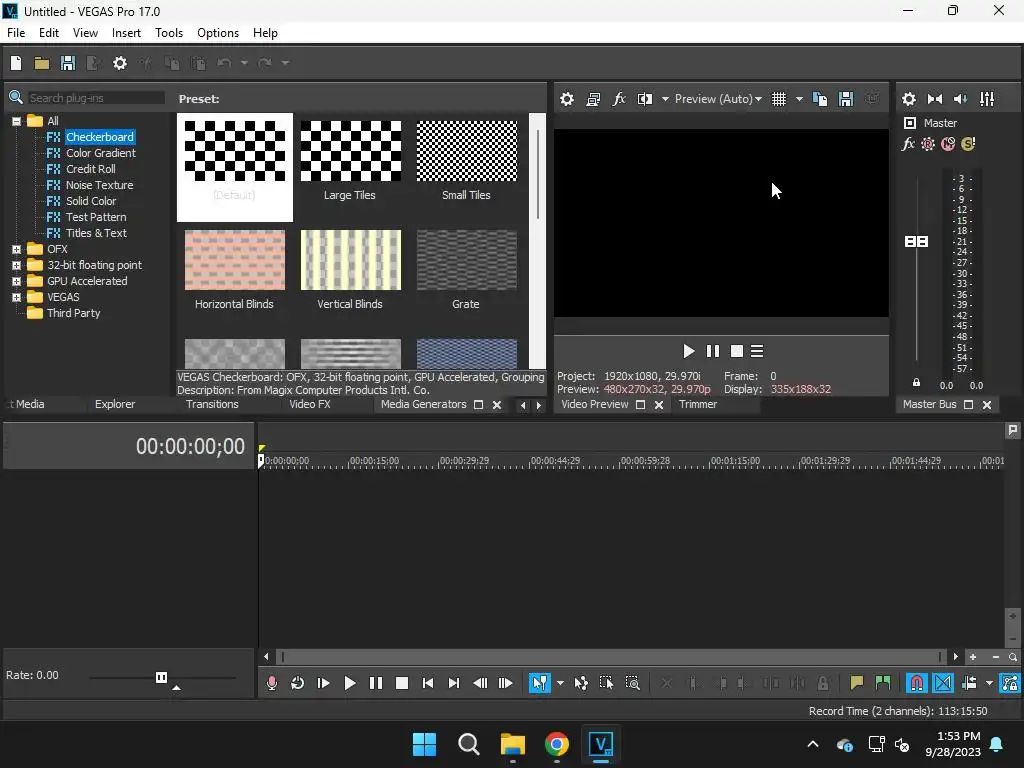Insert a region with the green flags icon
This screenshot has width=1024, height=768.
pos(883,683)
